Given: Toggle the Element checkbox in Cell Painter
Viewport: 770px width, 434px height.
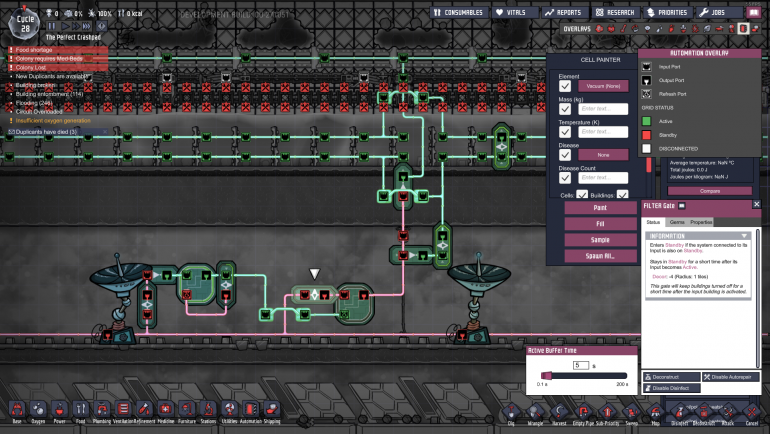Looking at the screenshot, I should (565, 86).
